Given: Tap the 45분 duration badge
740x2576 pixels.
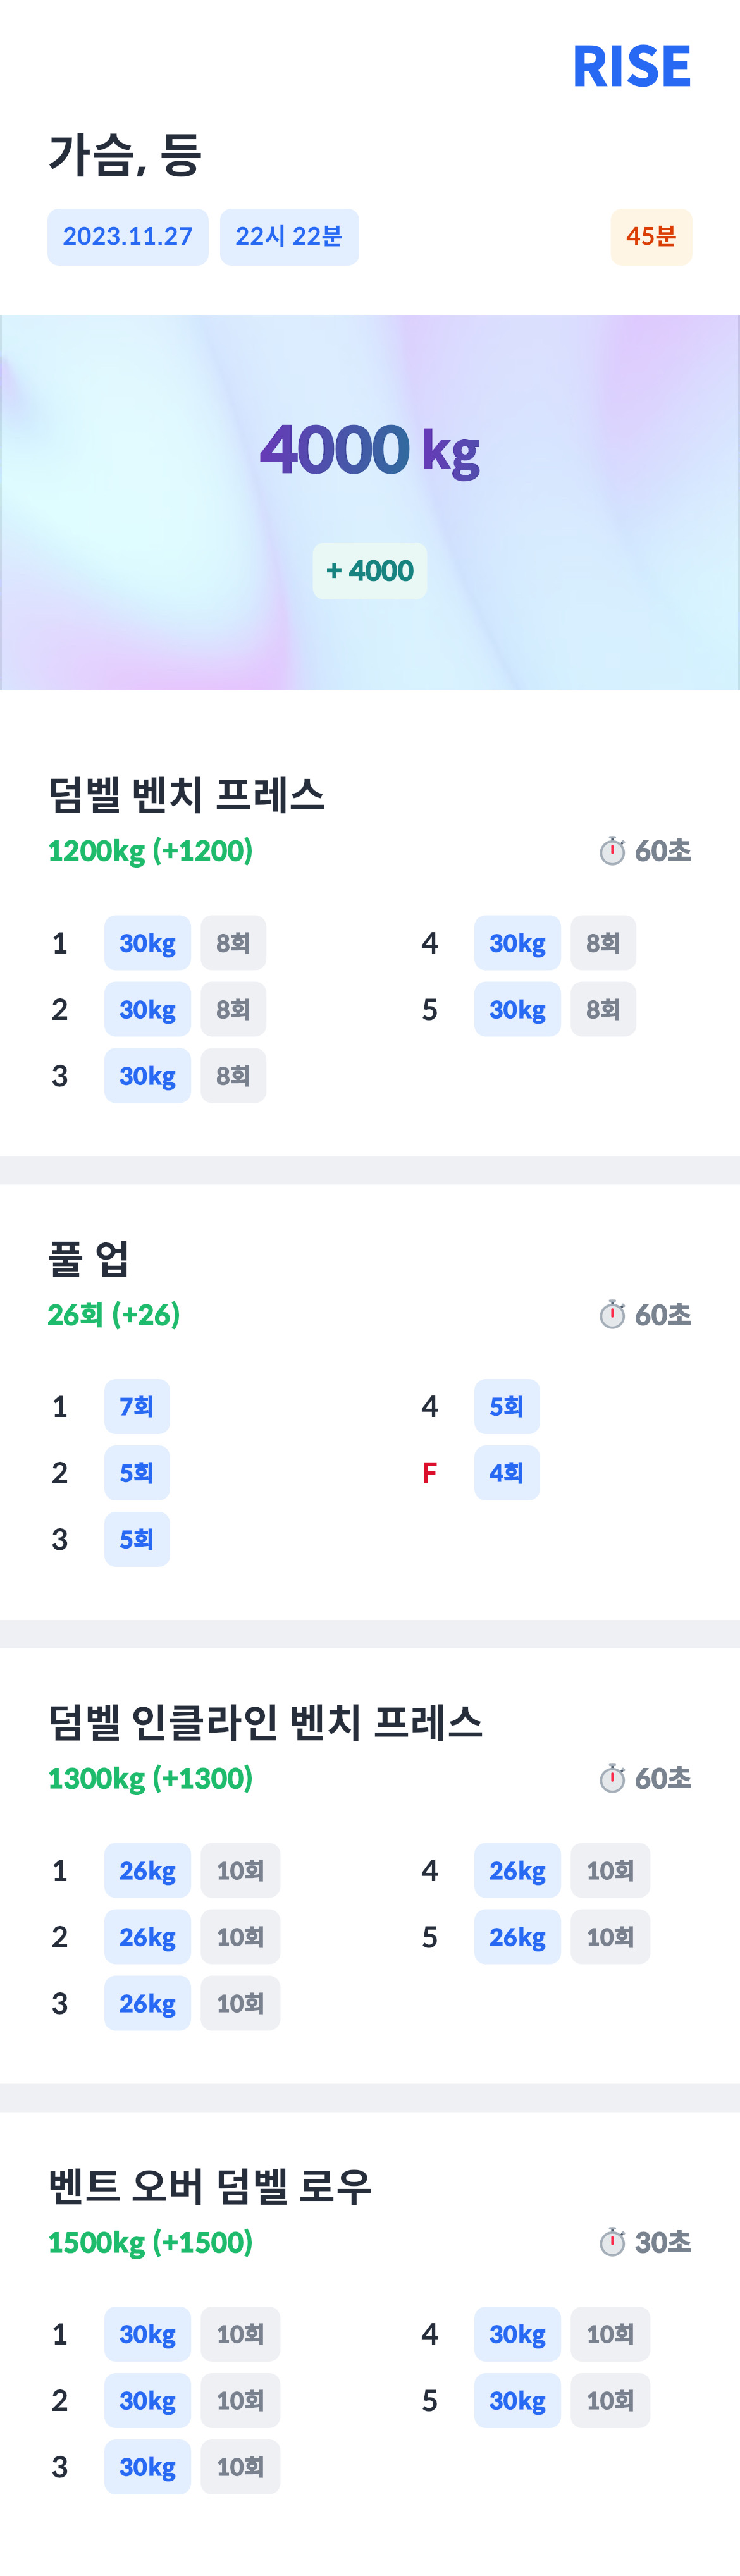Looking at the screenshot, I should pos(651,237).
